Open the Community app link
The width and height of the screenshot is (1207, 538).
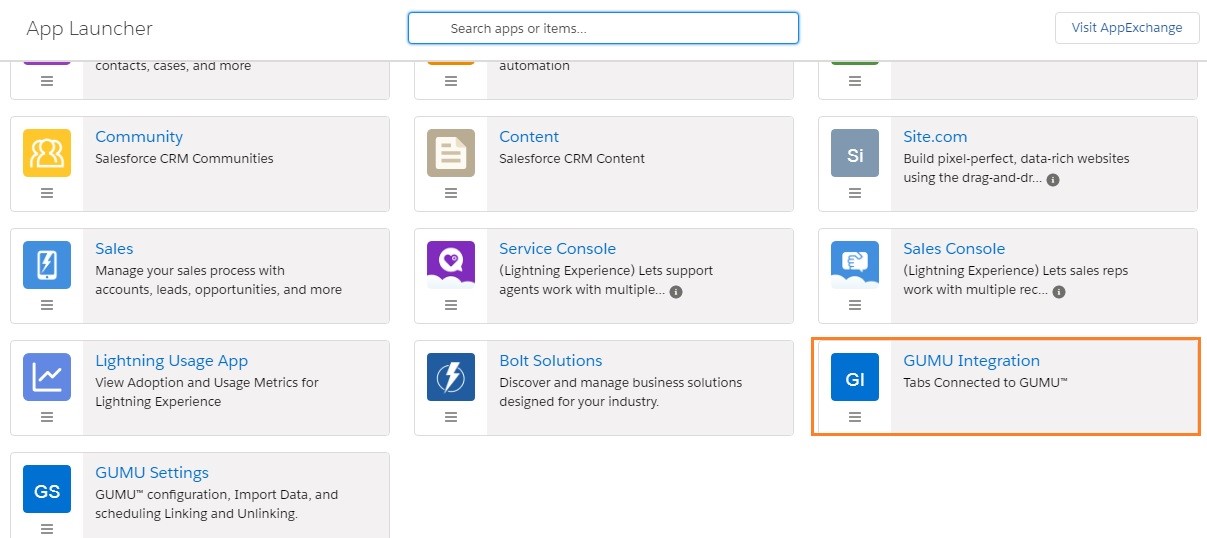pyautogui.click(x=139, y=137)
